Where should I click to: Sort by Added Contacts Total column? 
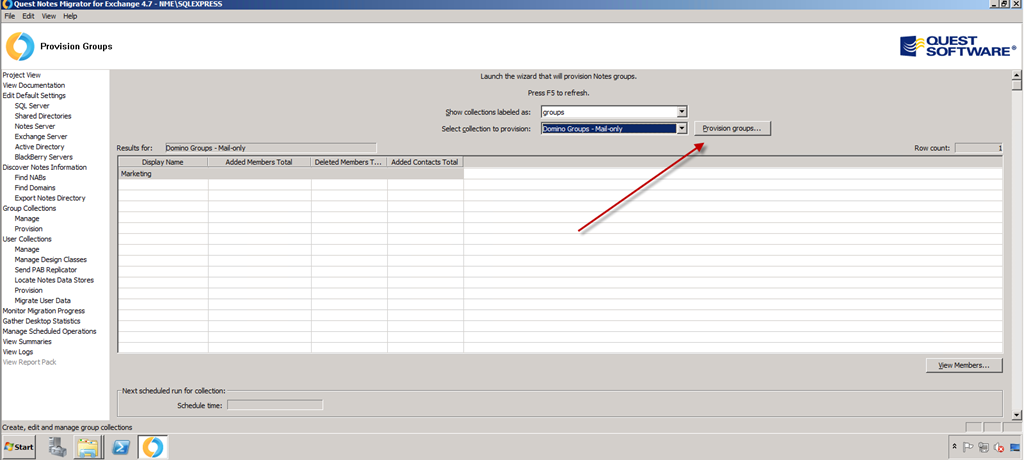[425, 162]
